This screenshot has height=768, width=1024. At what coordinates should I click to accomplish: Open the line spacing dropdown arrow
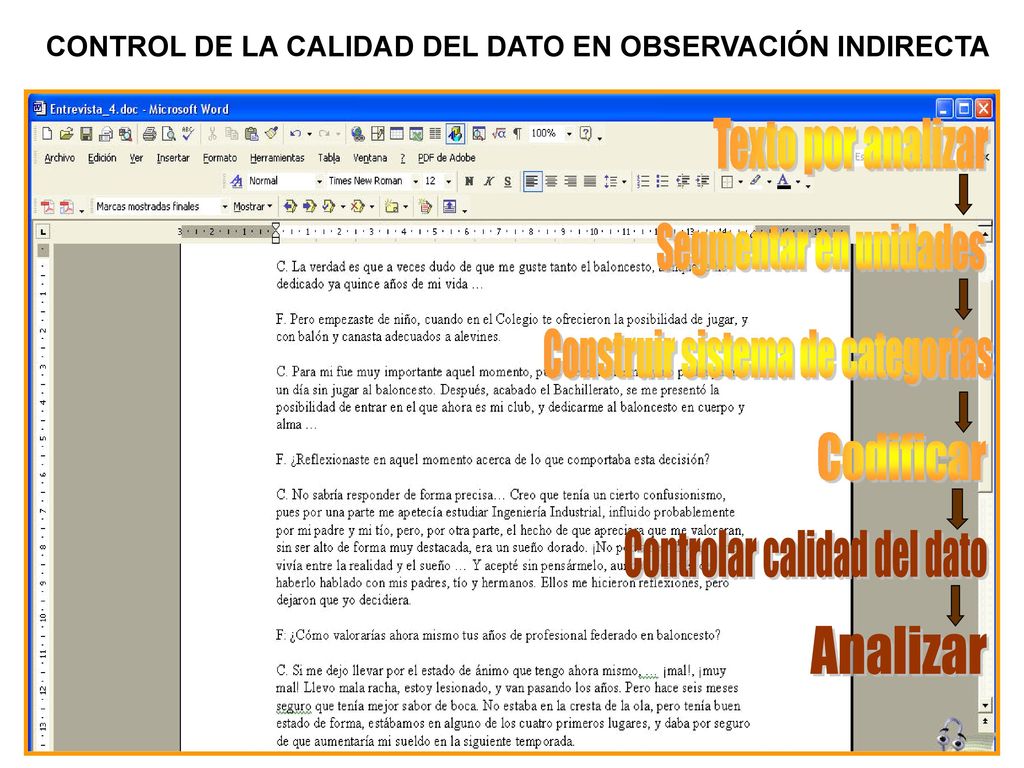click(x=624, y=182)
